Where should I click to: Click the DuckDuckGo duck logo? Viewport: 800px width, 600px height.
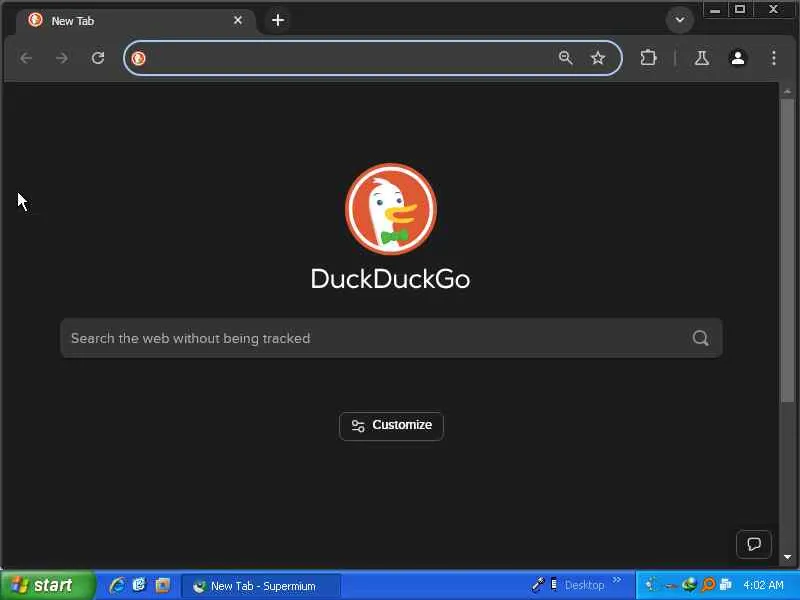[x=391, y=209]
